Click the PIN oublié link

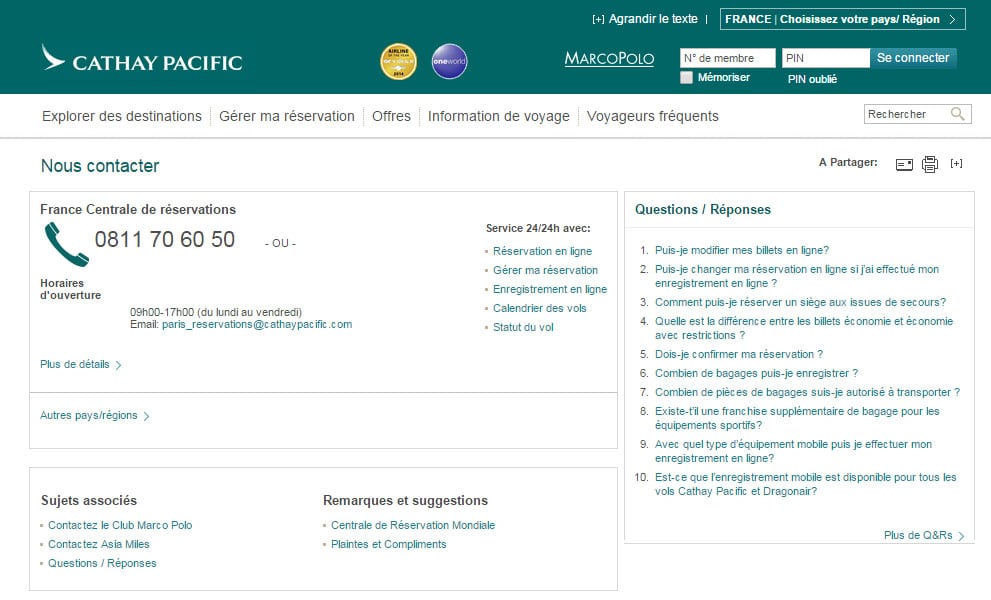click(812, 79)
